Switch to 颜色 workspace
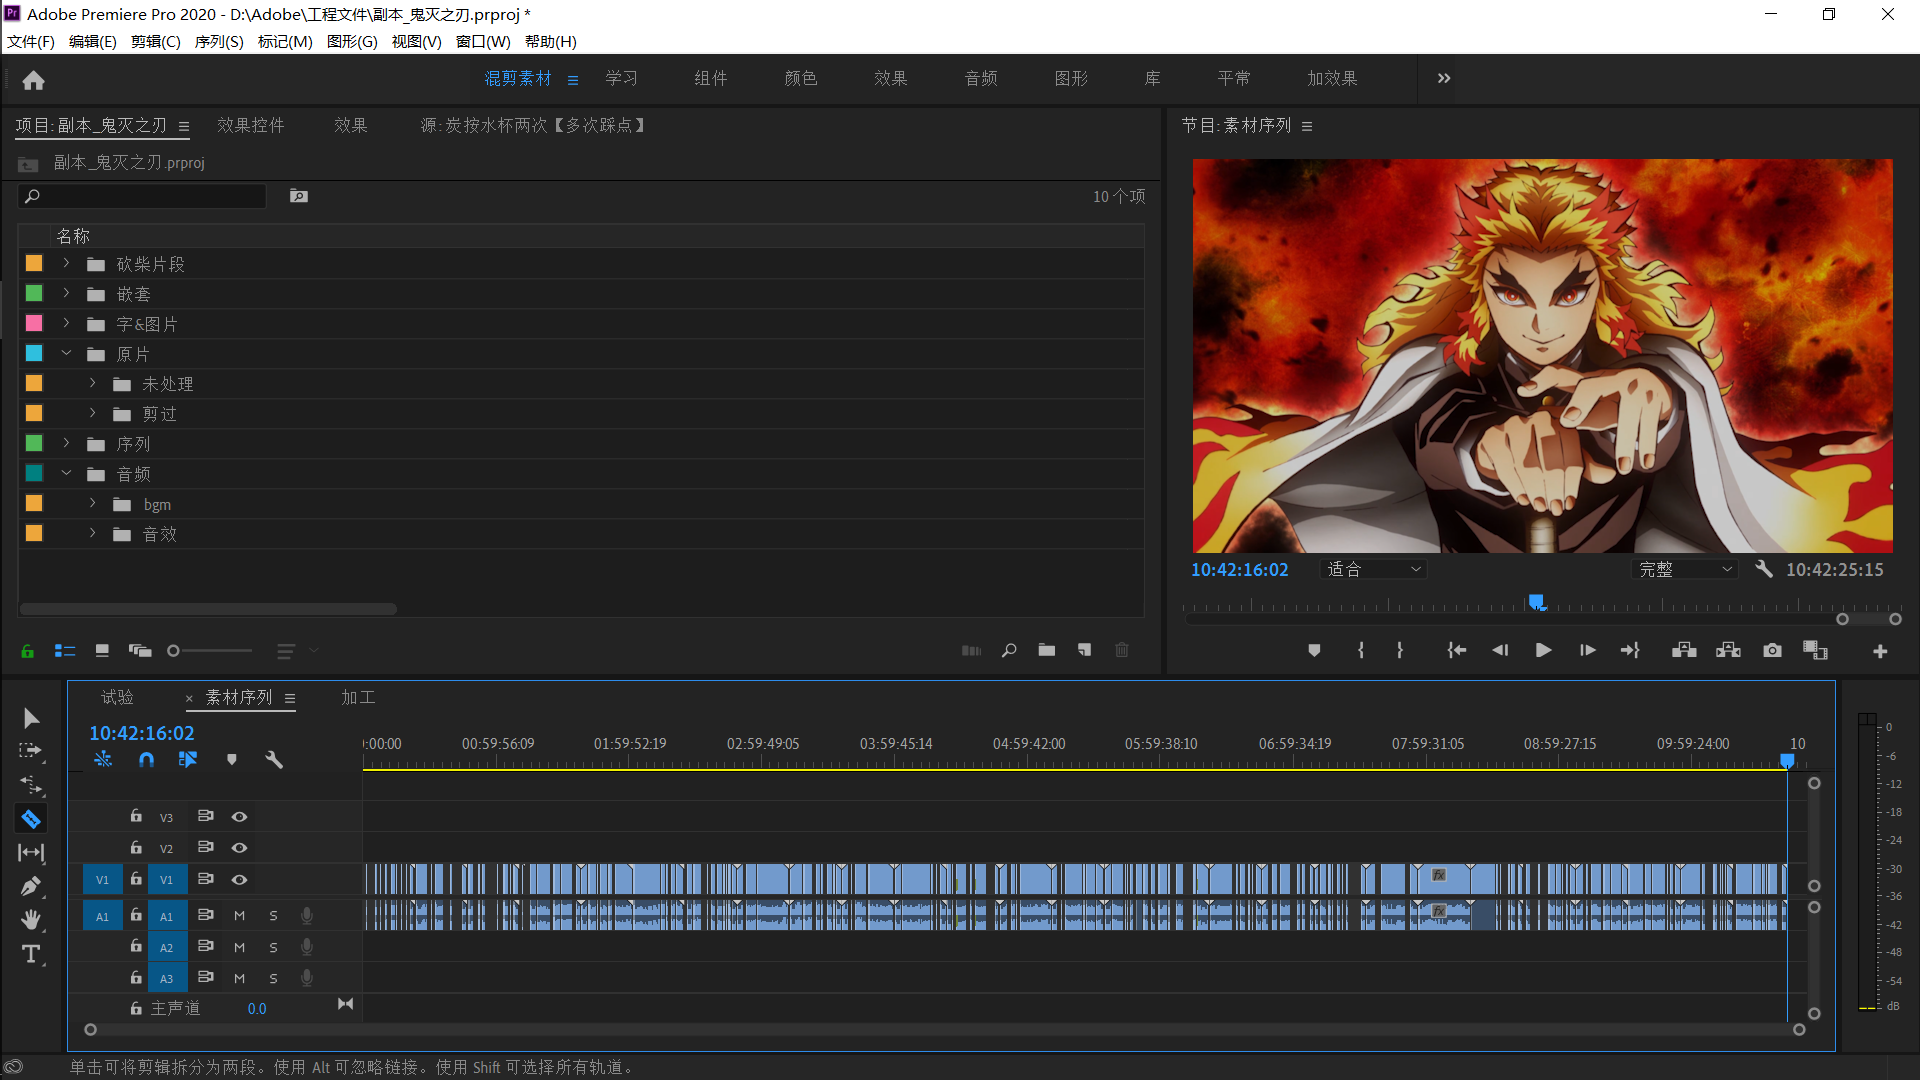 coord(801,78)
